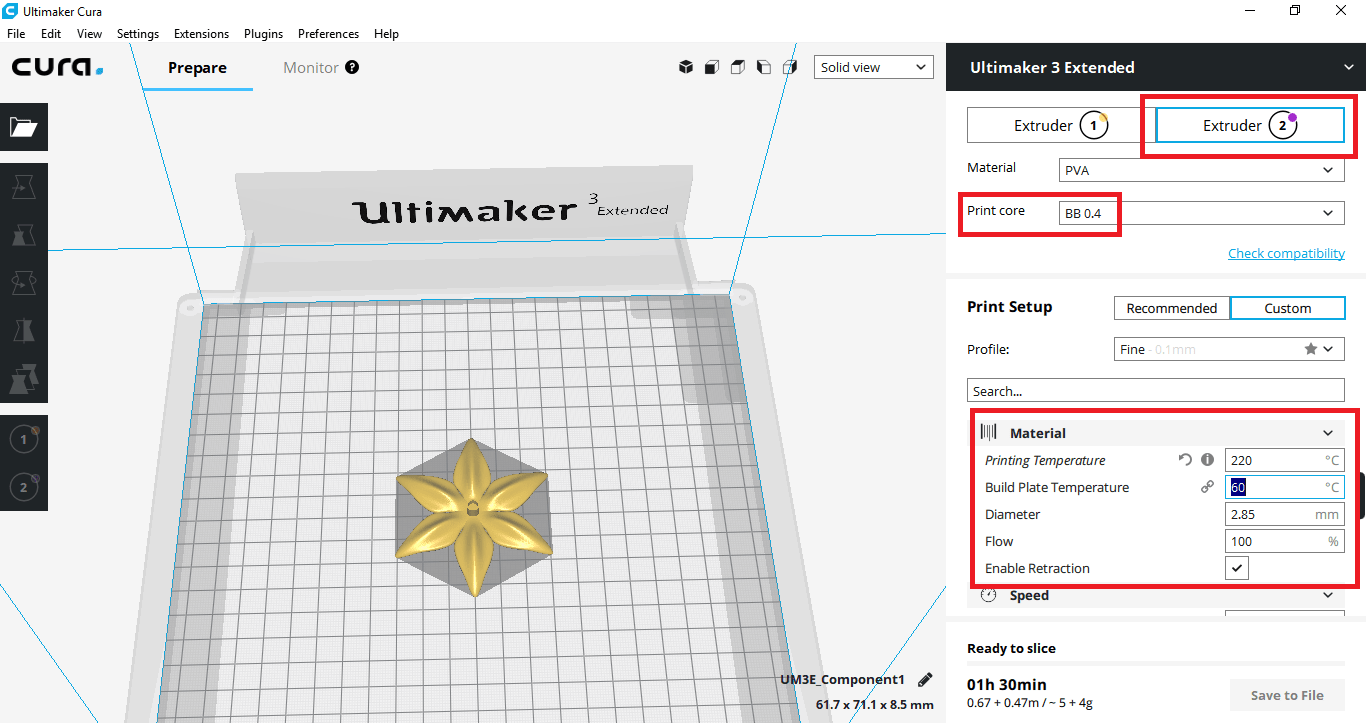Choose extruder 2 in left toolbar
This screenshot has height=723, width=1366.
(x=23, y=487)
